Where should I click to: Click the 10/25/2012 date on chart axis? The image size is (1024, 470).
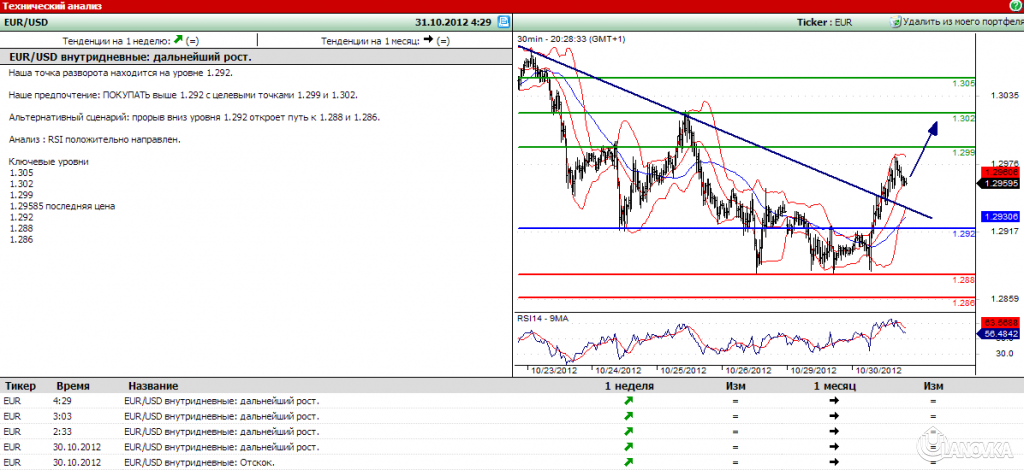click(x=683, y=370)
